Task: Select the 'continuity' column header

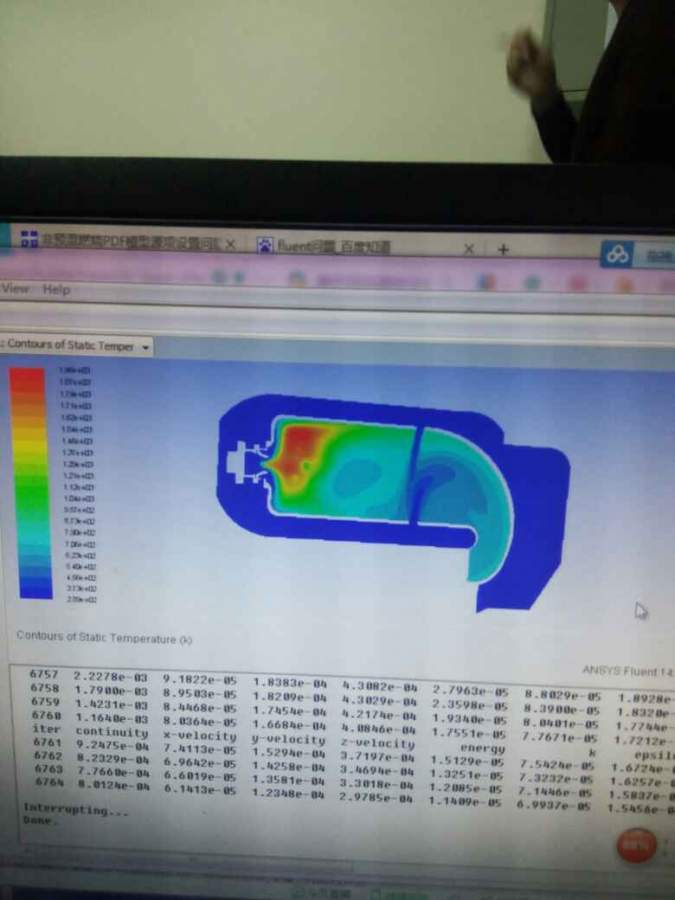Action: (111, 732)
